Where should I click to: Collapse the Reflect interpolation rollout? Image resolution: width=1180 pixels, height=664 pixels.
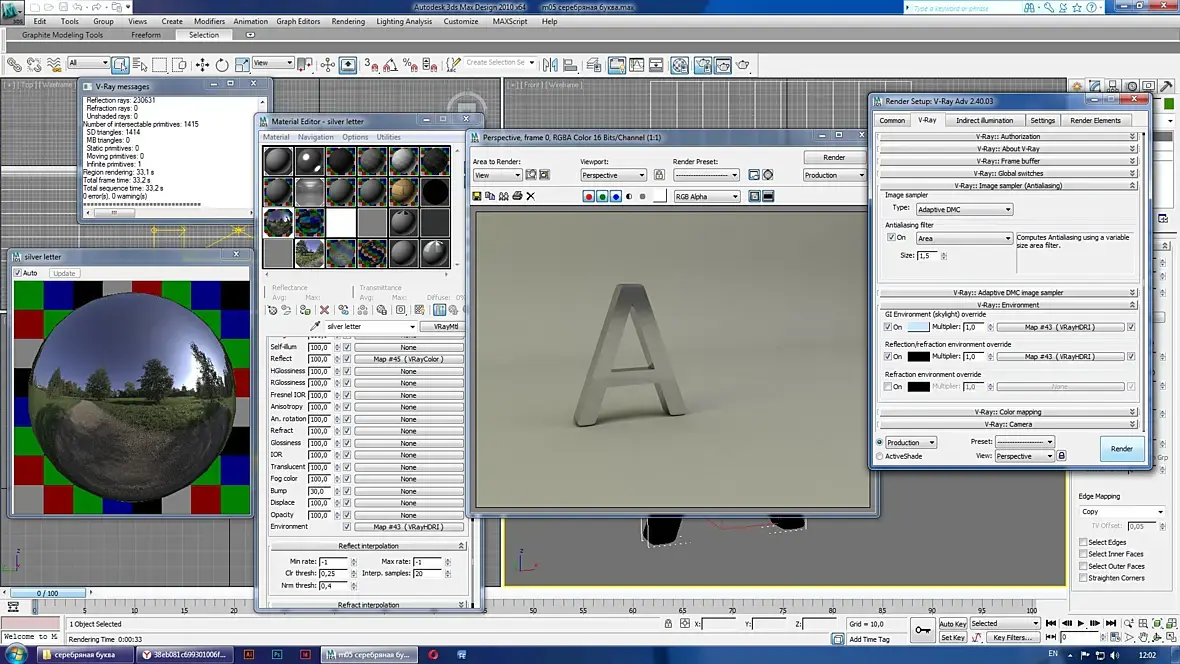pos(368,546)
